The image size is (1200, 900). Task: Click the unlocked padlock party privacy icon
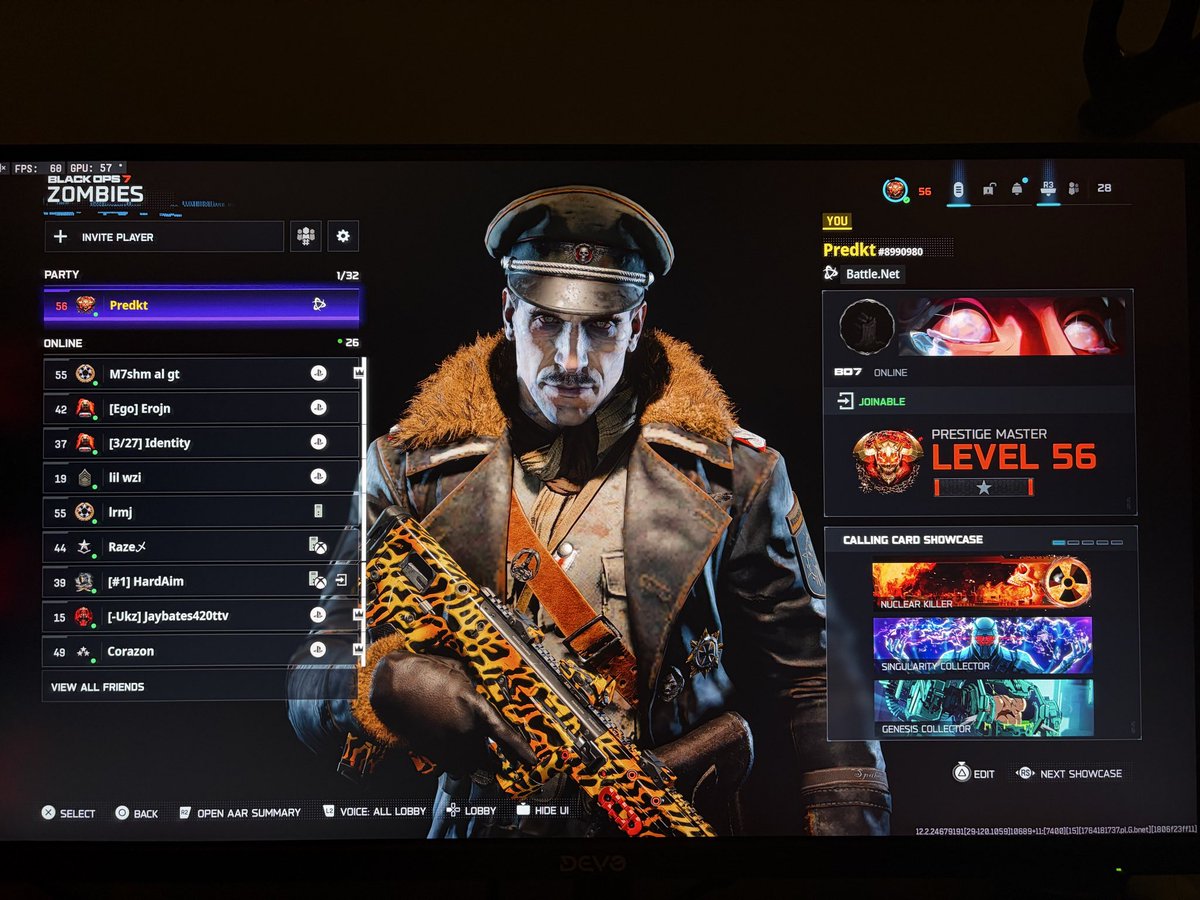[988, 189]
